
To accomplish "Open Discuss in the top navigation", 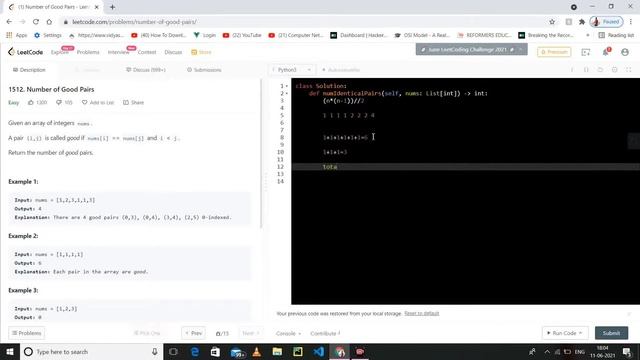I will point(173,52).
